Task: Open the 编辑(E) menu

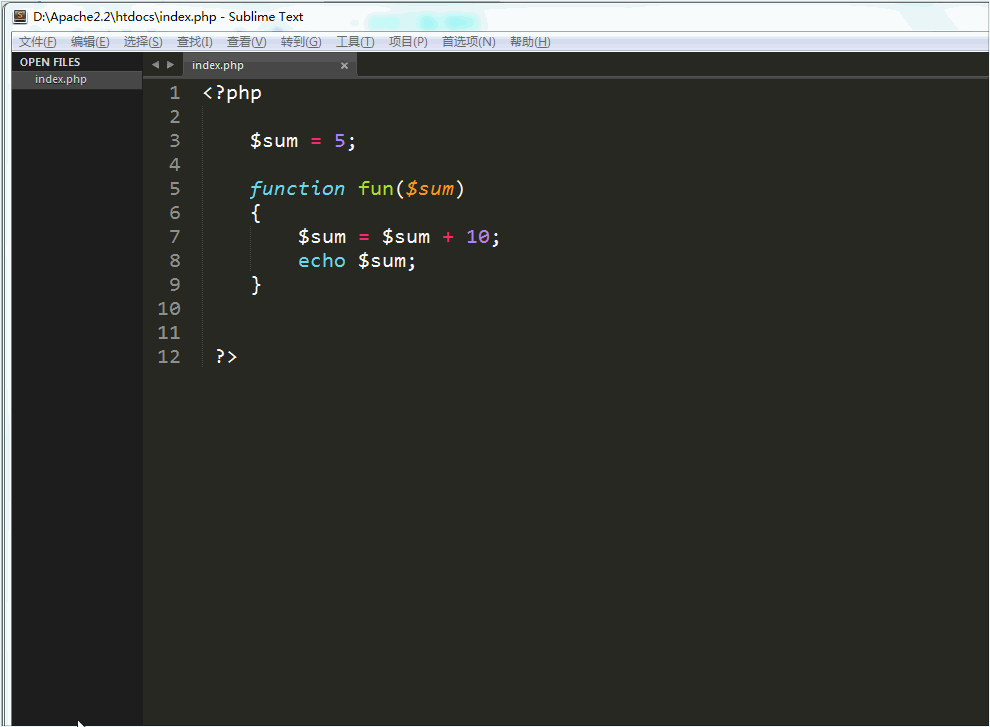Action: pos(90,42)
